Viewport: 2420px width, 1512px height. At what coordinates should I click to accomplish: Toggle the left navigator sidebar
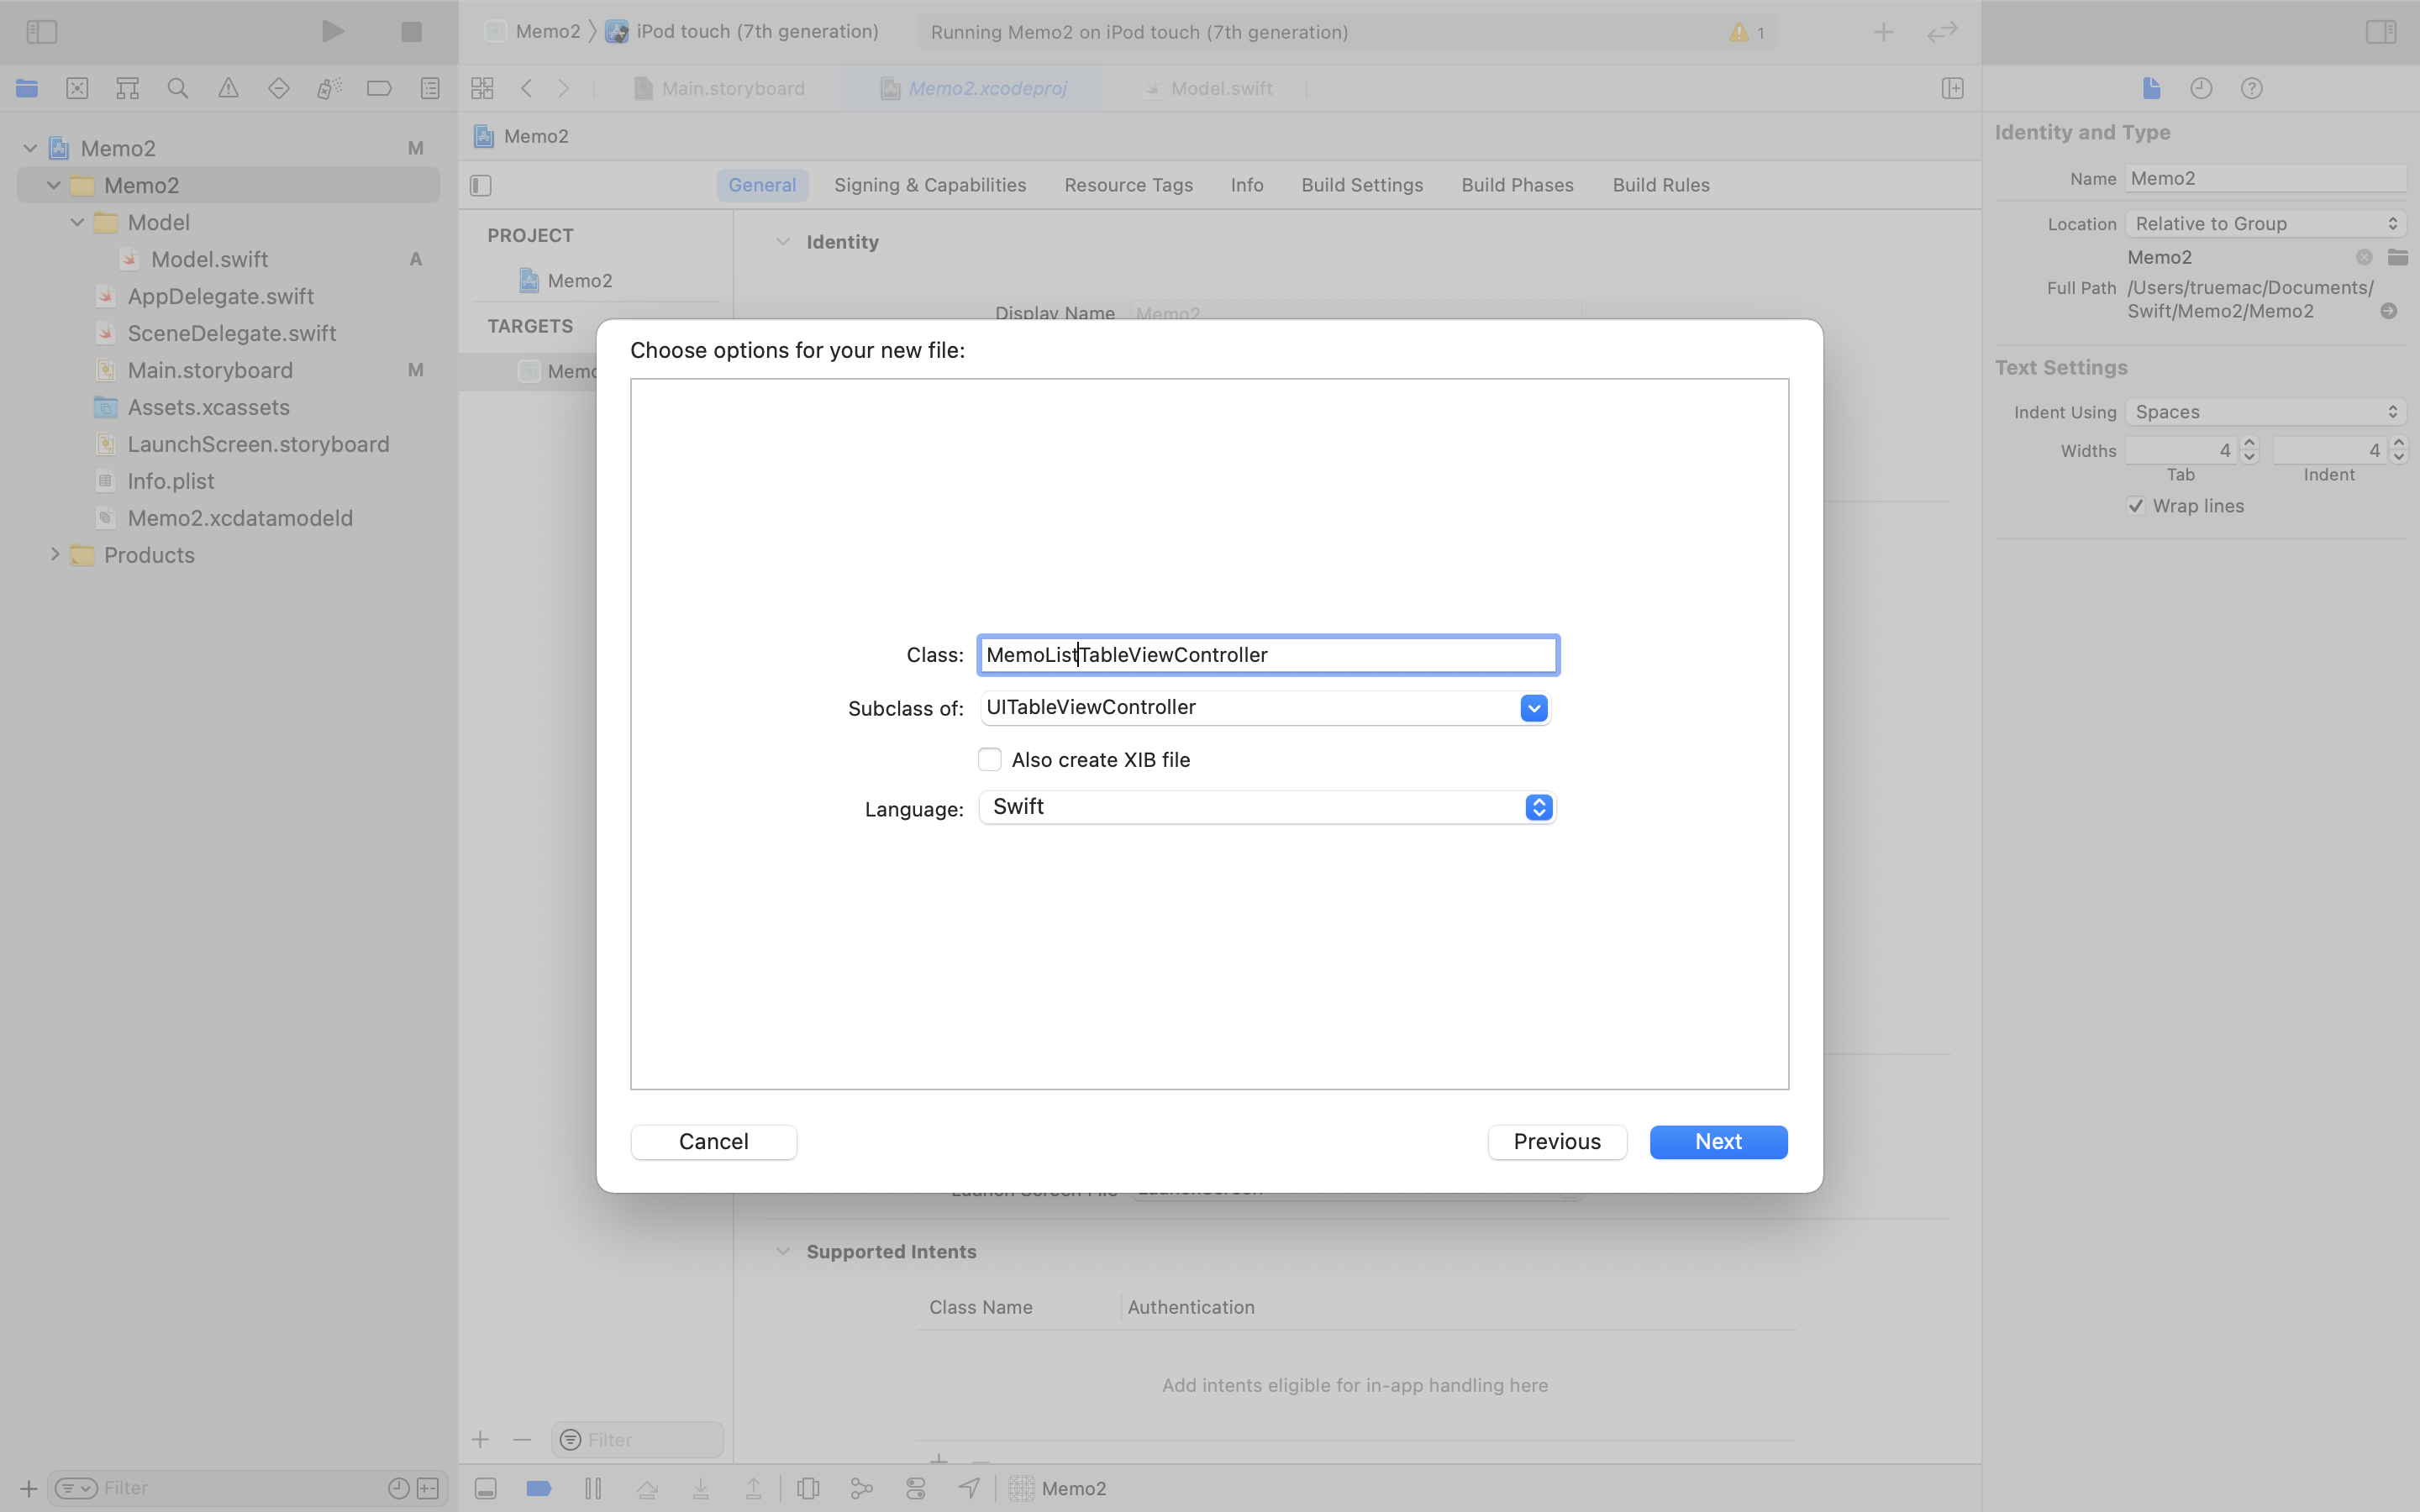[x=41, y=31]
